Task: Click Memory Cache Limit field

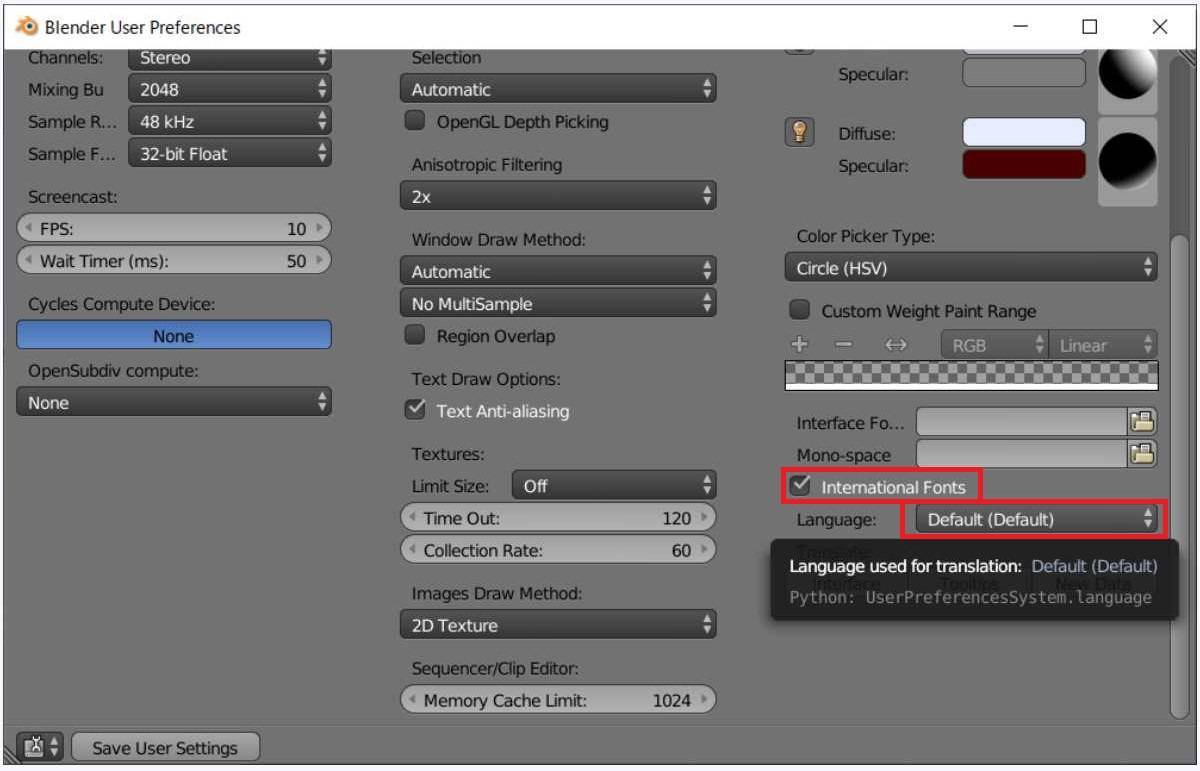Action: 558,700
